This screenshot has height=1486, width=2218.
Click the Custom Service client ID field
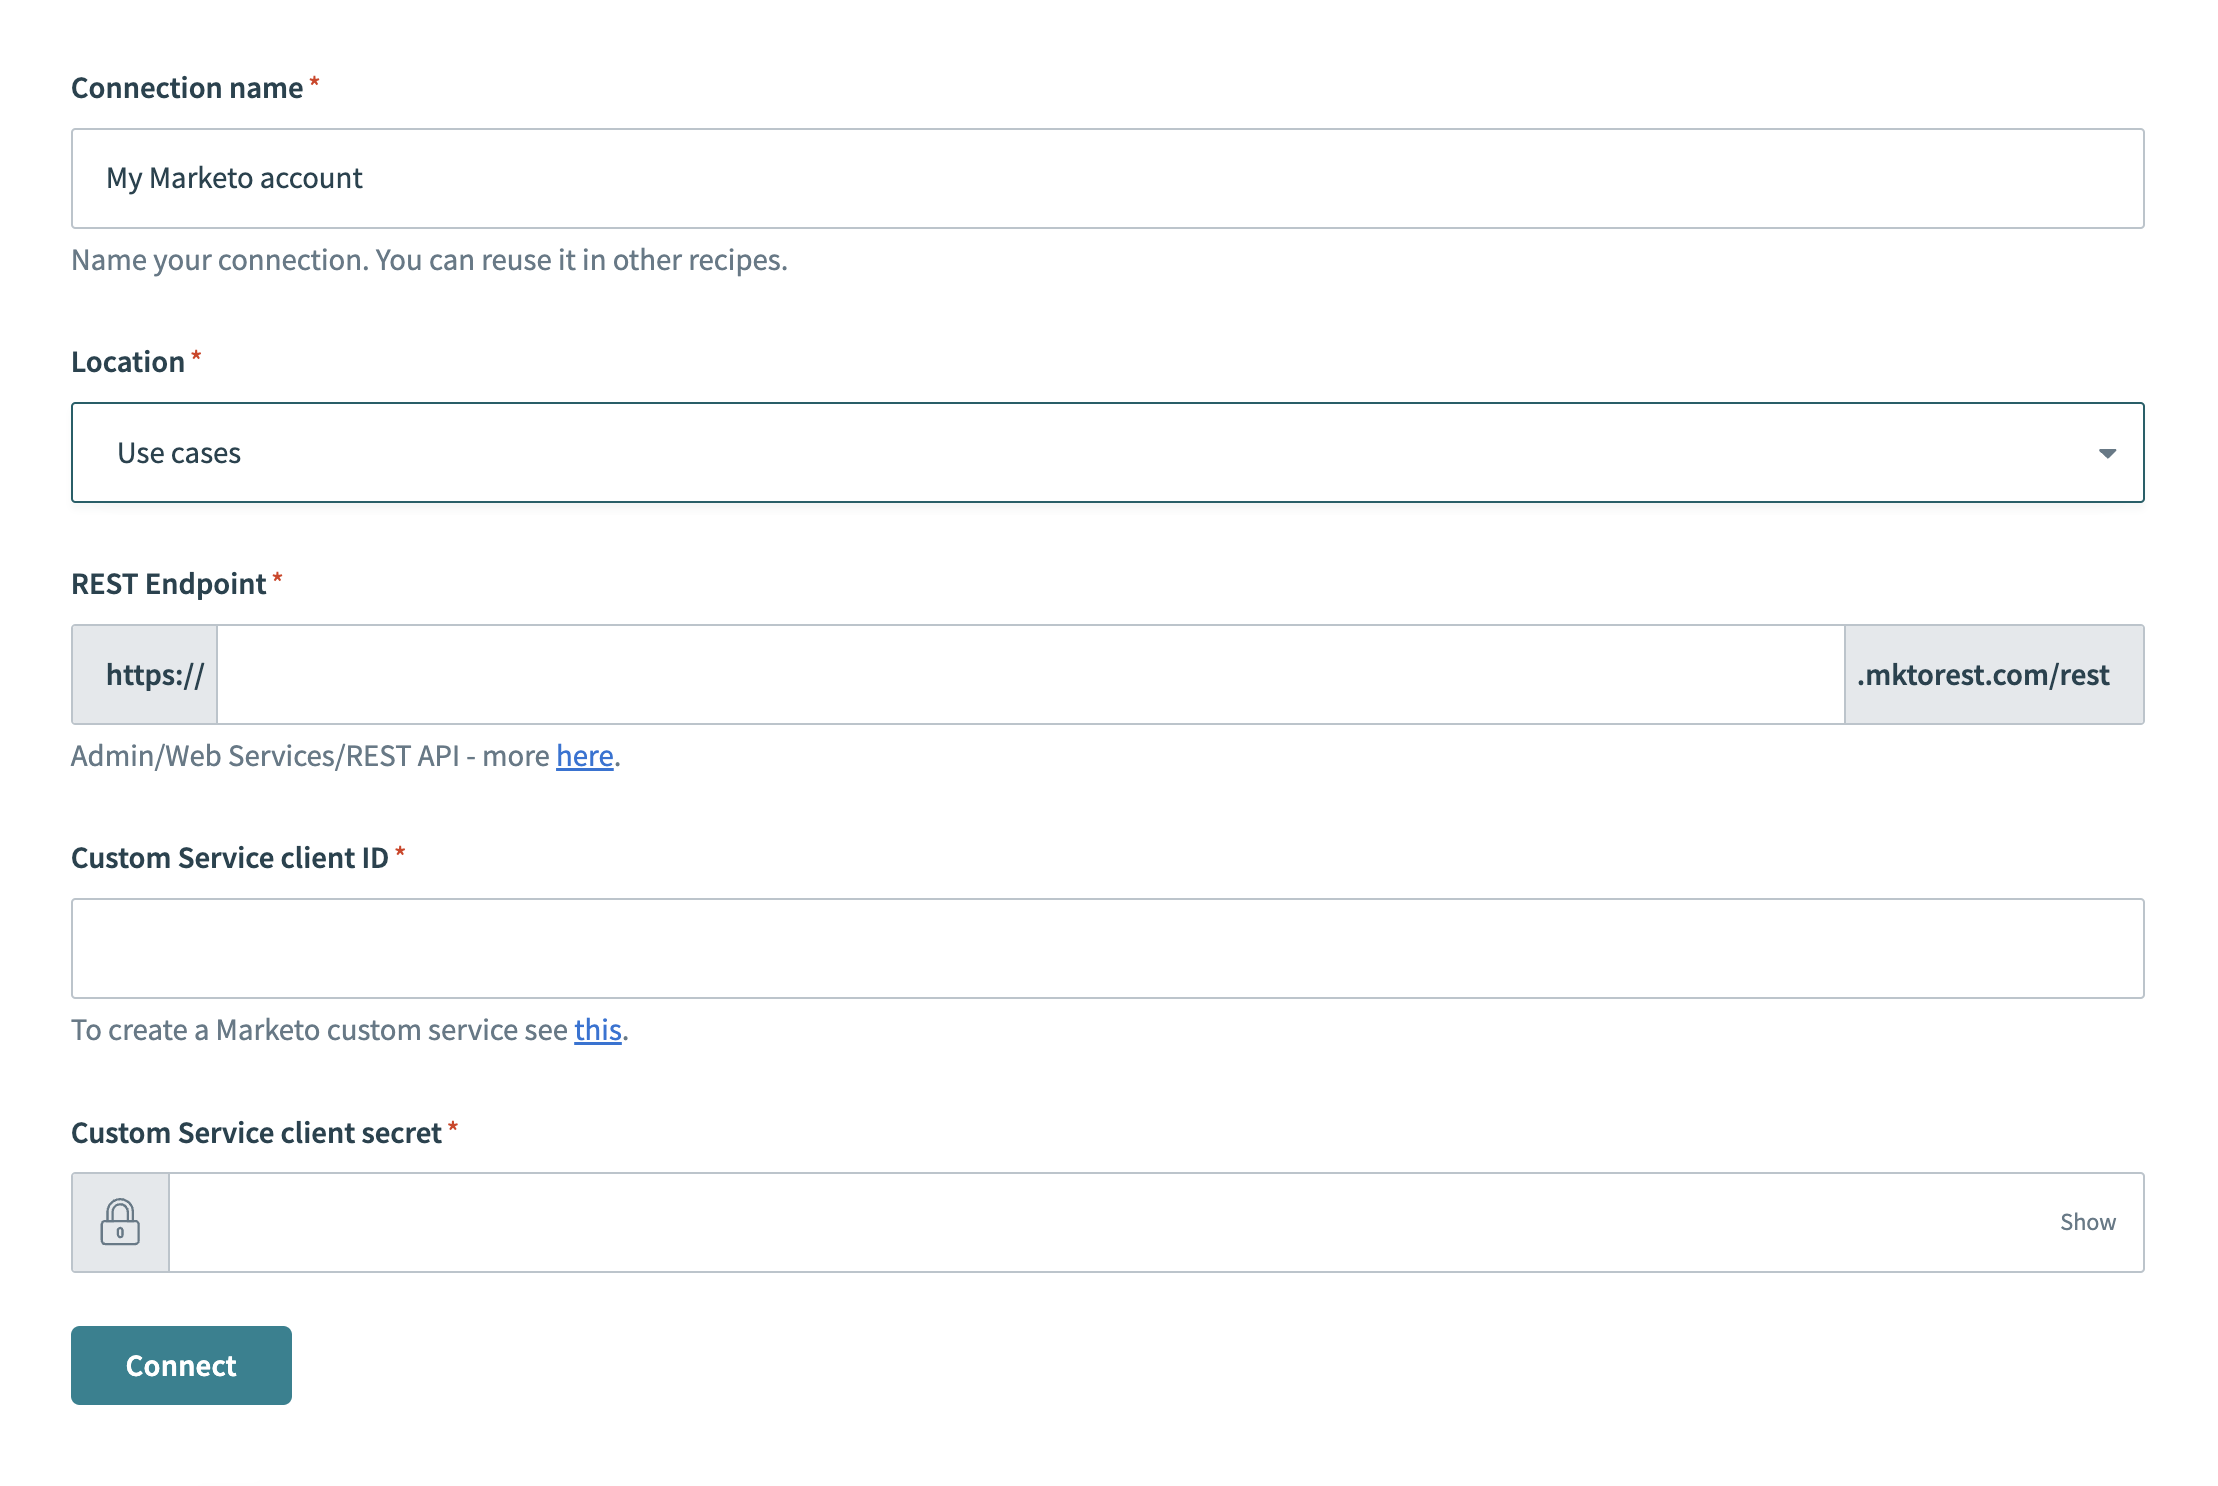[1107, 948]
